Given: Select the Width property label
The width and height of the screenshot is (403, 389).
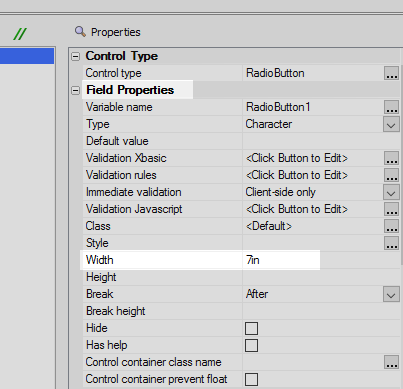Looking at the screenshot, I should tap(100, 260).
